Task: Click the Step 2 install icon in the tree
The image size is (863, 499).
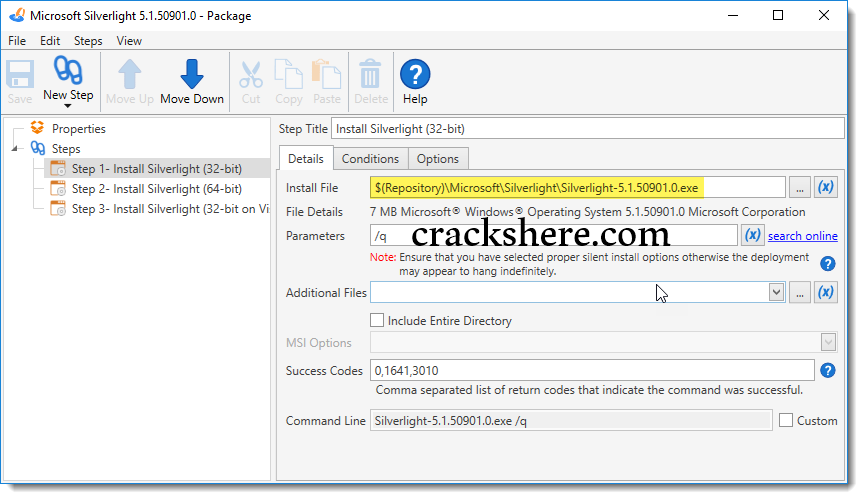Action: [x=58, y=189]
